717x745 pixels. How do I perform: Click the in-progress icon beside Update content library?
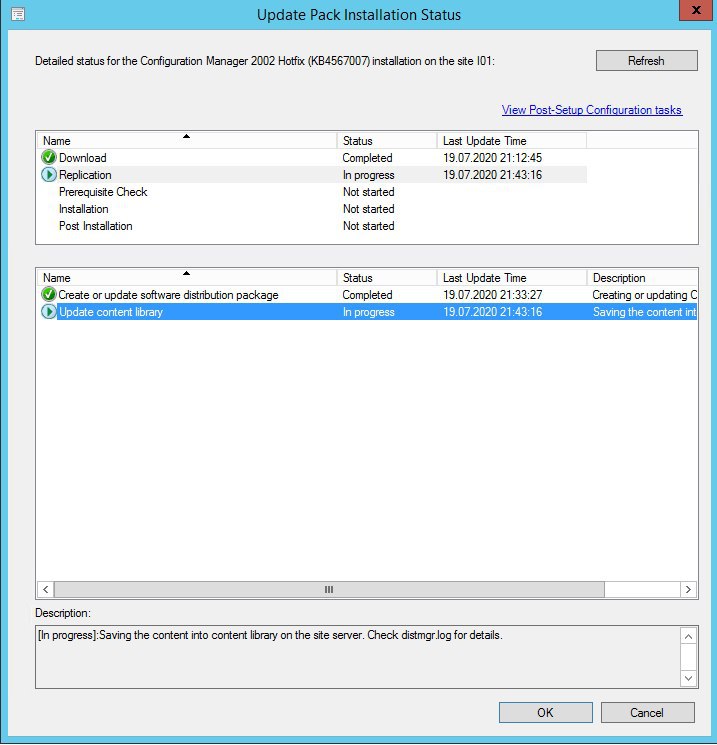(x=48, y=312)
